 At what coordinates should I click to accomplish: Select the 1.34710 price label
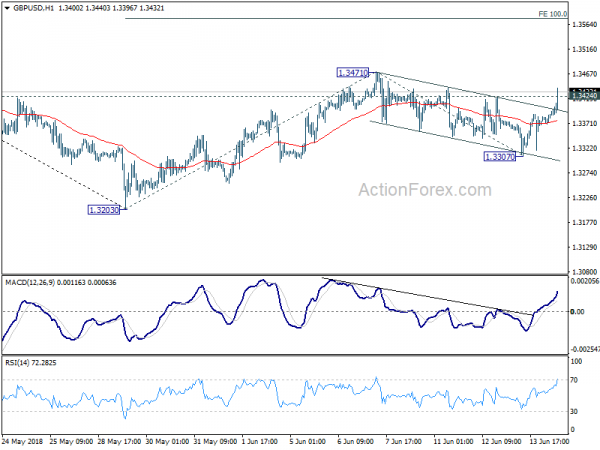coord(352,72)
